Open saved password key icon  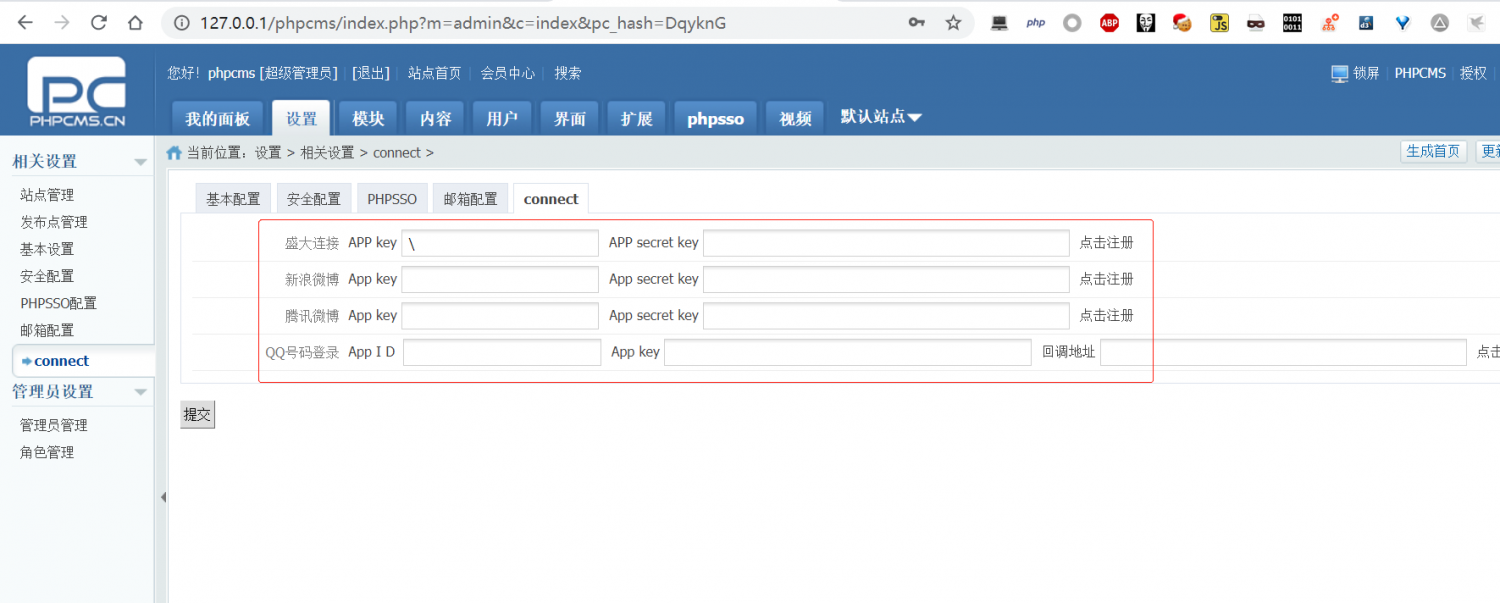click(916, 22)
